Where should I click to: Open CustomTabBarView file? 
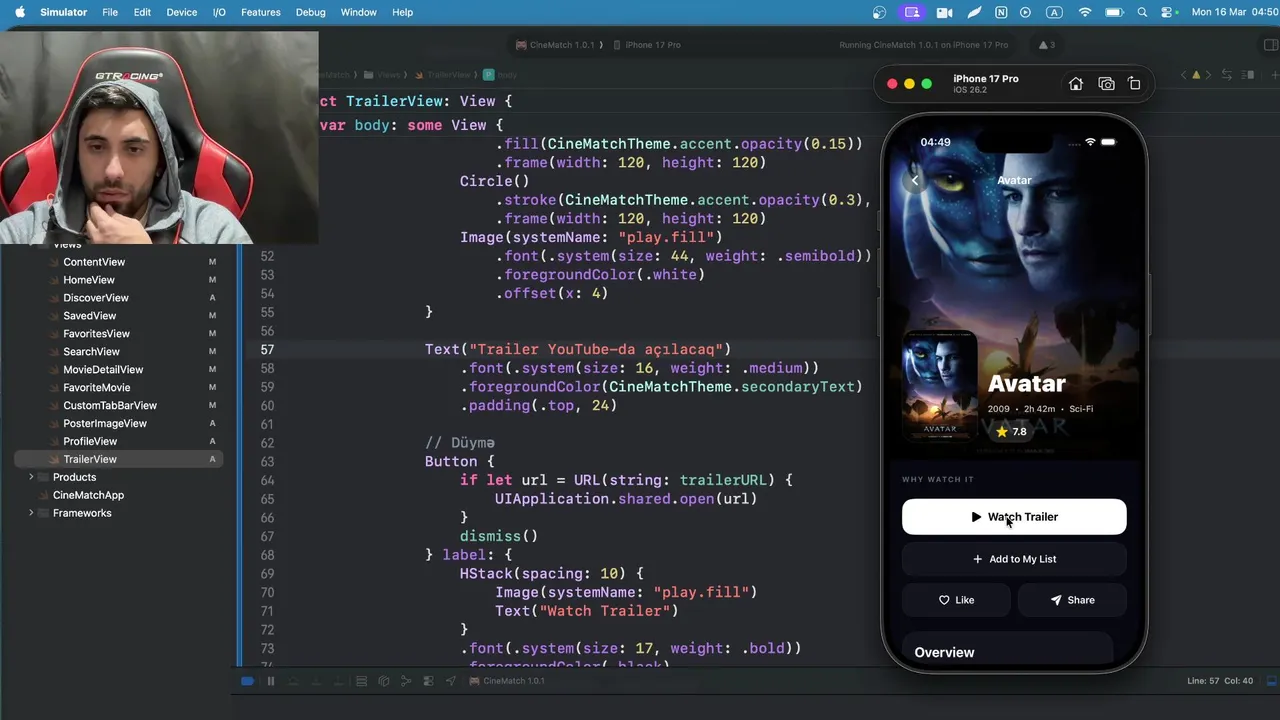110,406
